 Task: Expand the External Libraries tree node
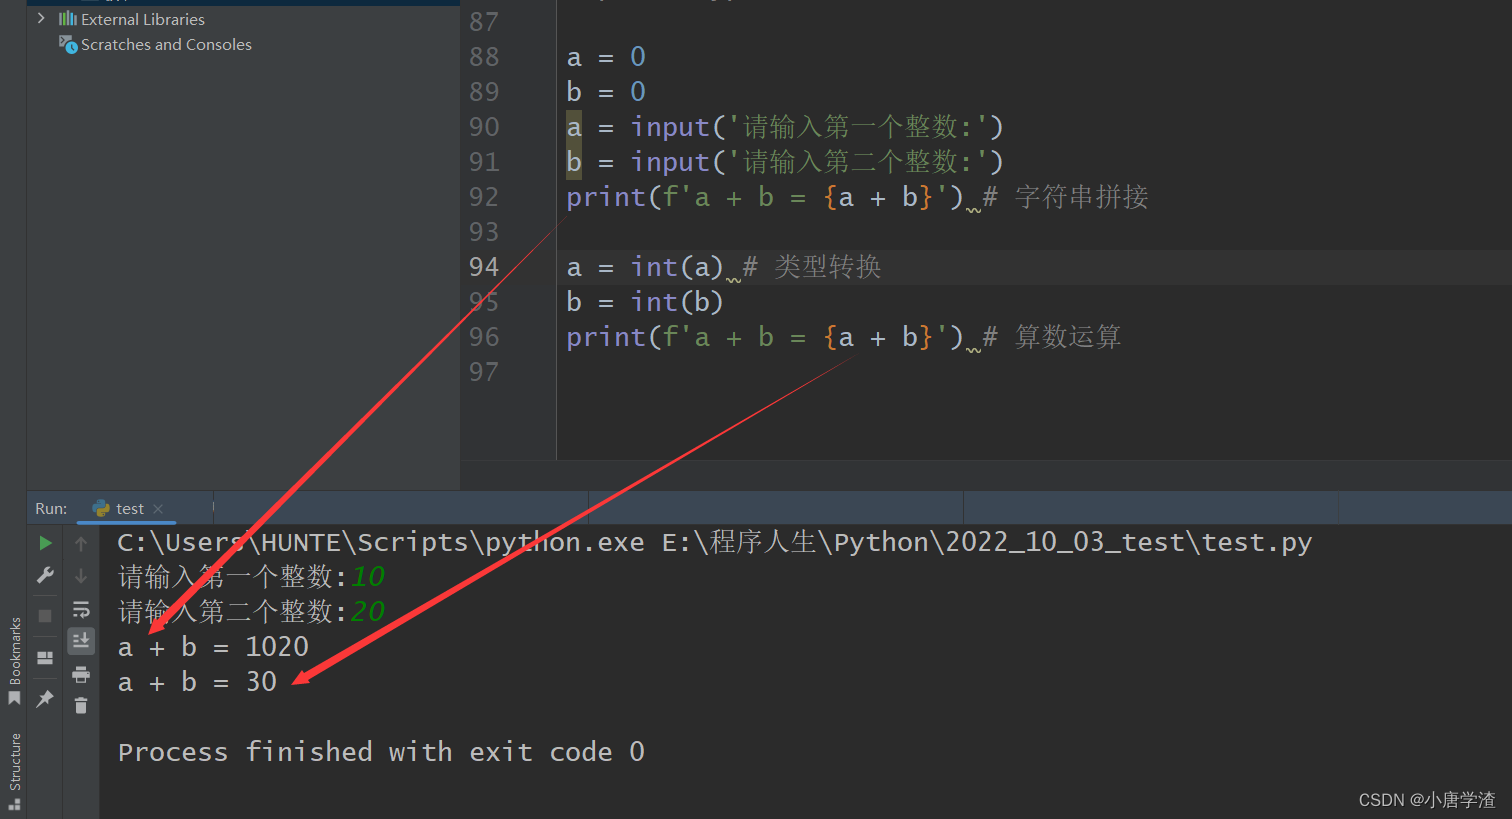click(41, 18)
